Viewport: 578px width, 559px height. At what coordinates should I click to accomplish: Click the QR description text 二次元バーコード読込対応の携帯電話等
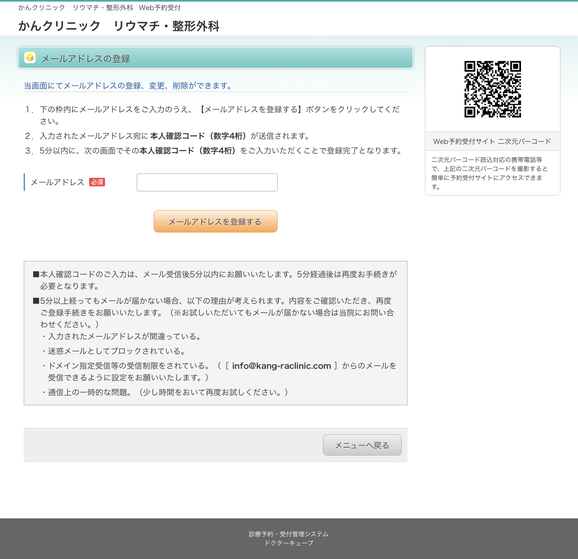tap(490, 173)
